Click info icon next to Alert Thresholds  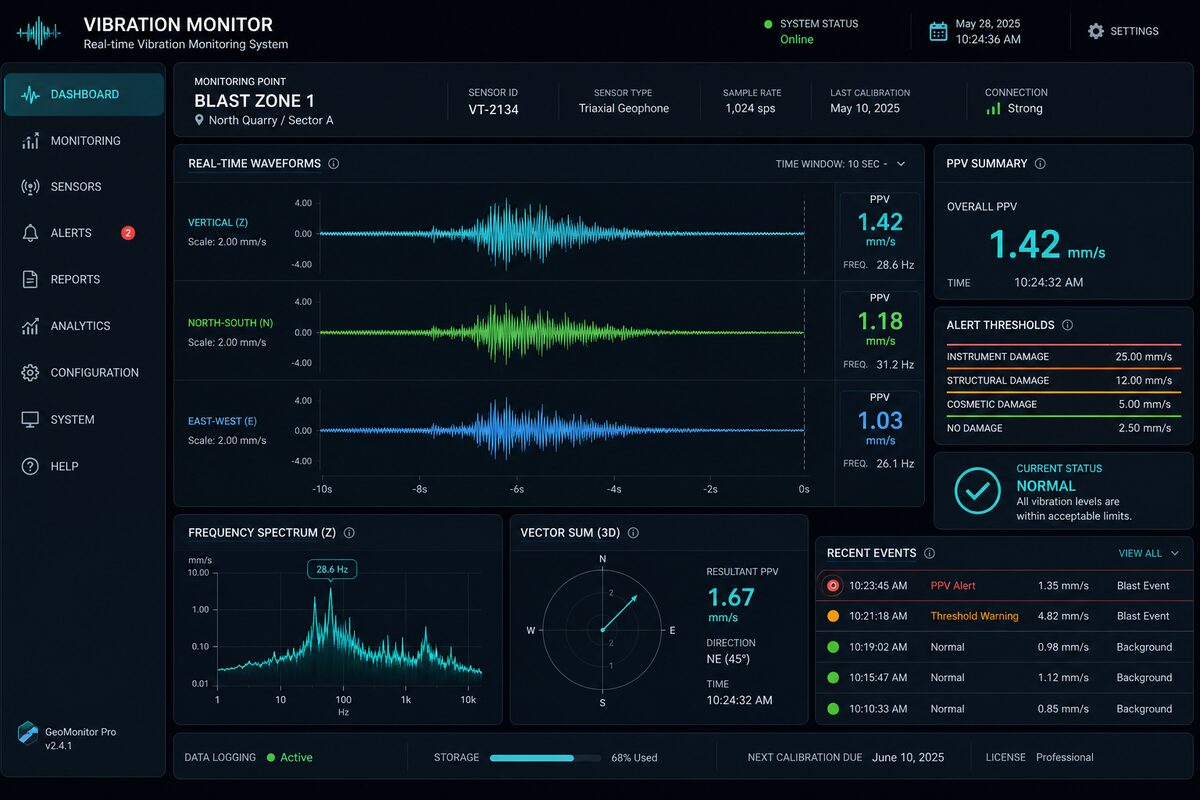coord(1068,325)
